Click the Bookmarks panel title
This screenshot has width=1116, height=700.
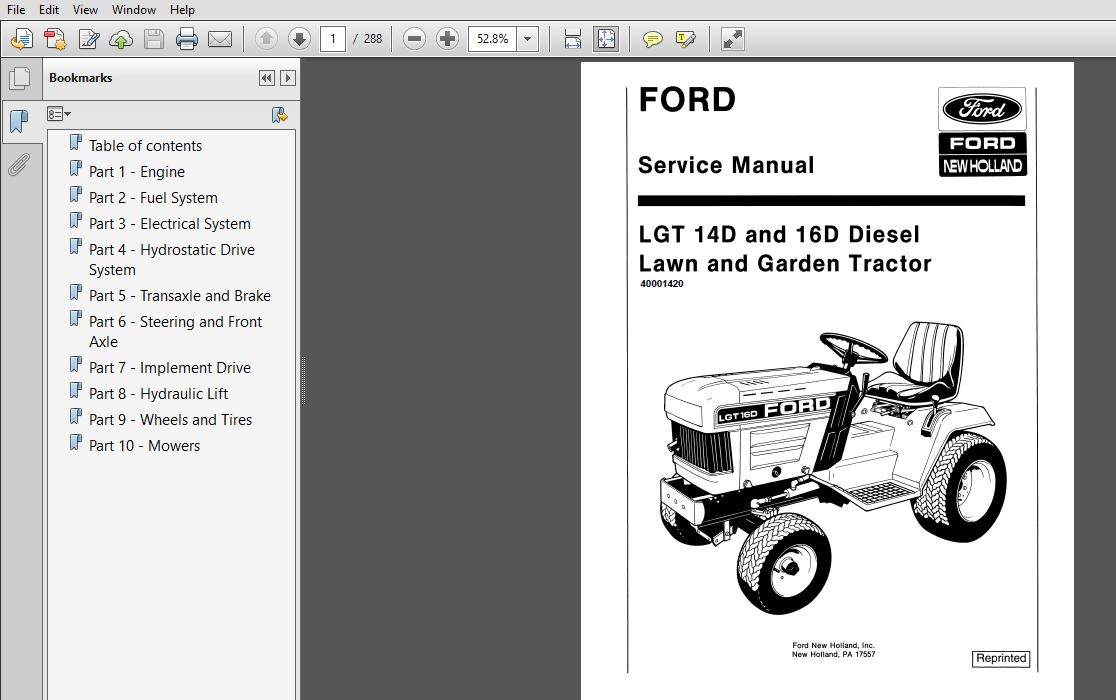tap(80, 78)
